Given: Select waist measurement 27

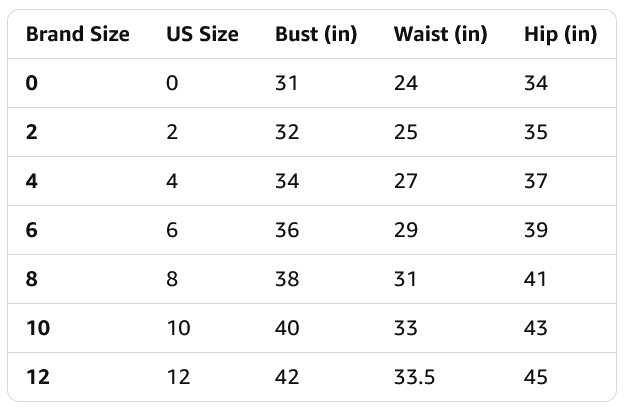Looking at the screenshot, I should 406,181.
